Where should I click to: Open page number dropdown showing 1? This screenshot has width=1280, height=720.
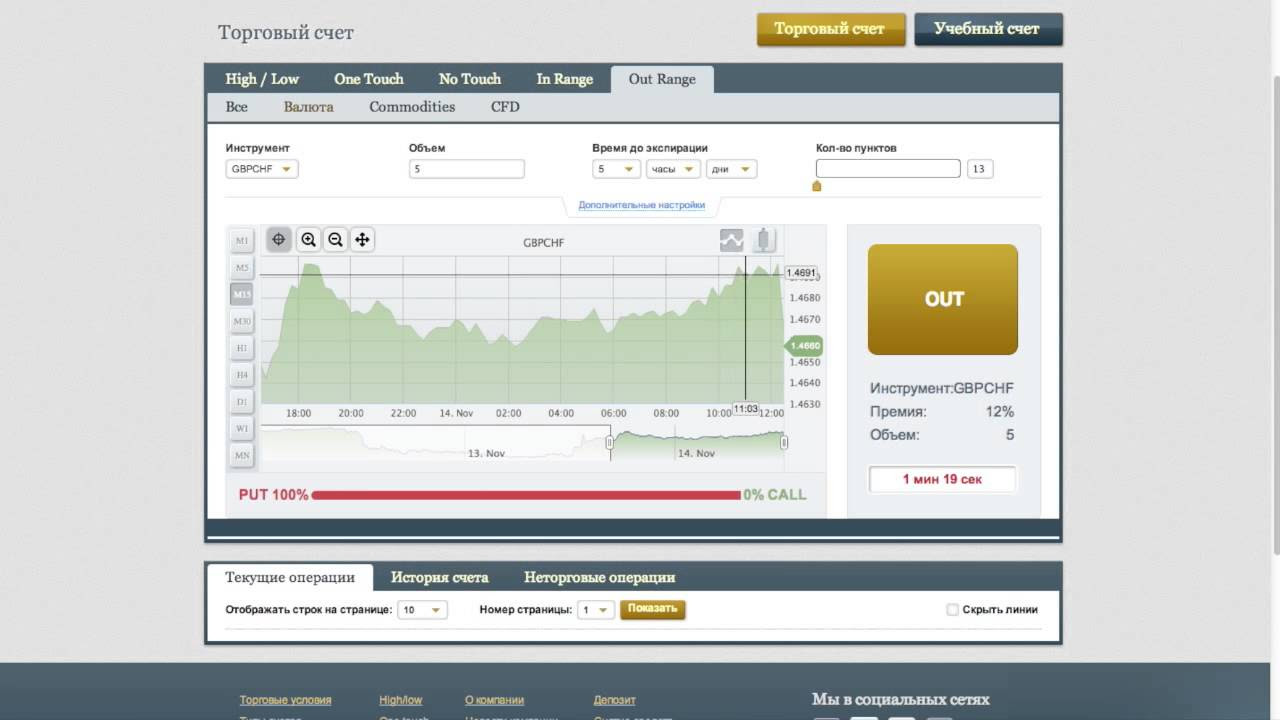[596, 609]
